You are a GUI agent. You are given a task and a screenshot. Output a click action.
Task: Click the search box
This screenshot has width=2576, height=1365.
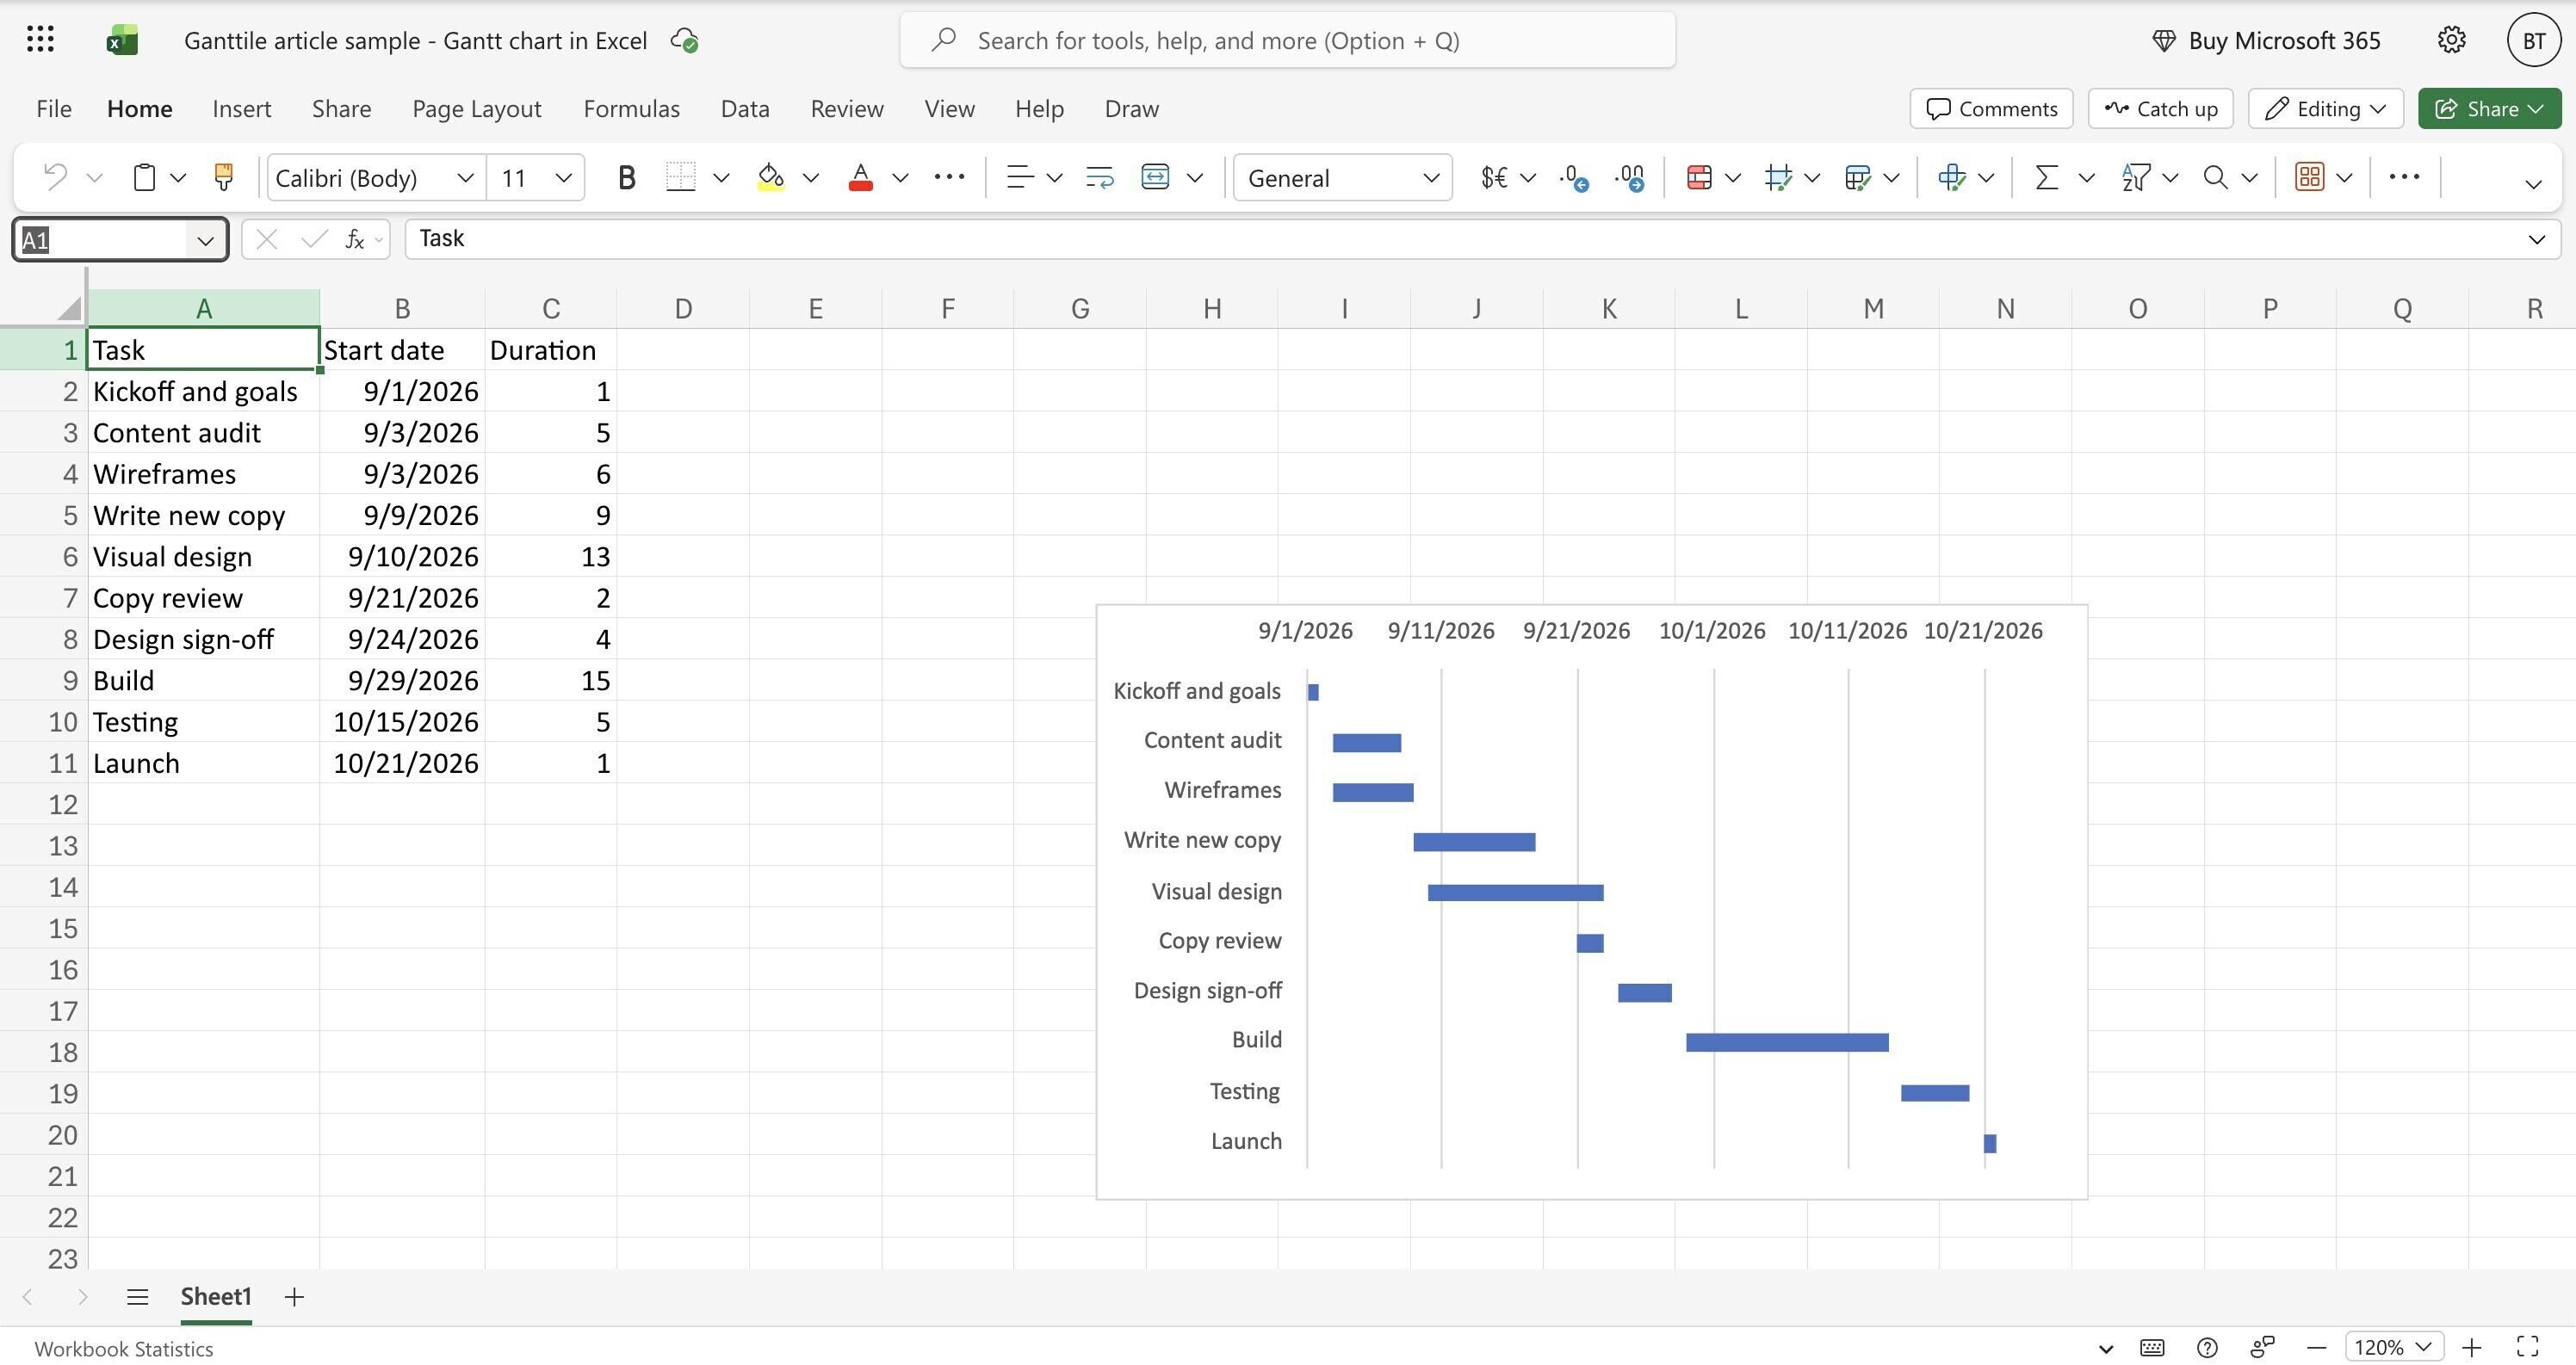tap(1287, 40)
